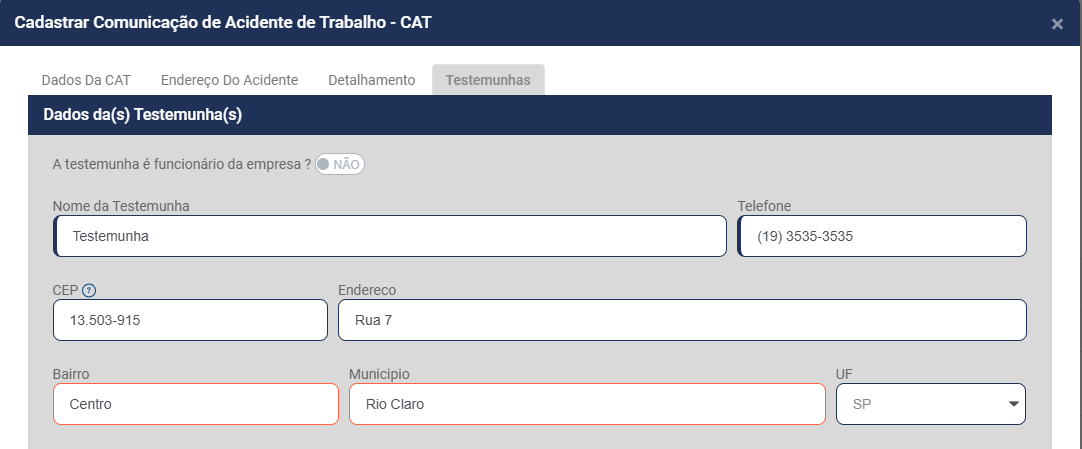Toggle the company employee witness switch

point(340,164)
